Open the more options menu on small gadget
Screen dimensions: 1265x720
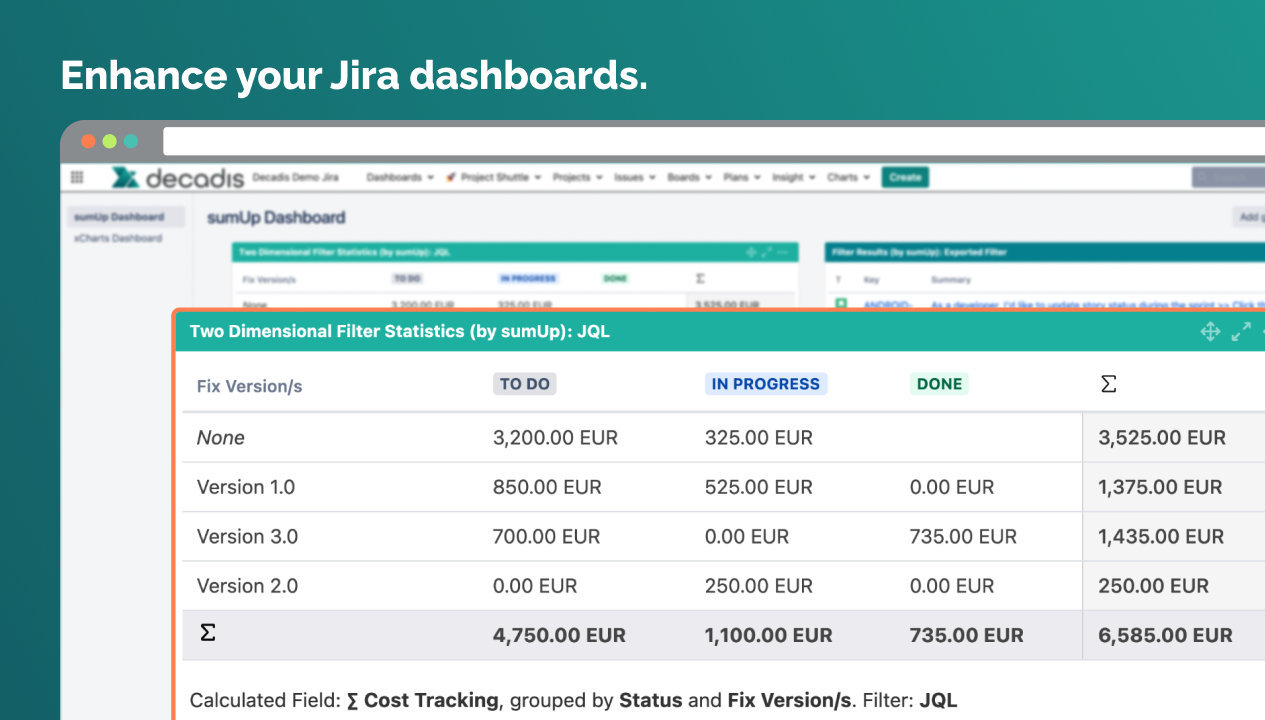pyautogui.click(x=783, y=252)
